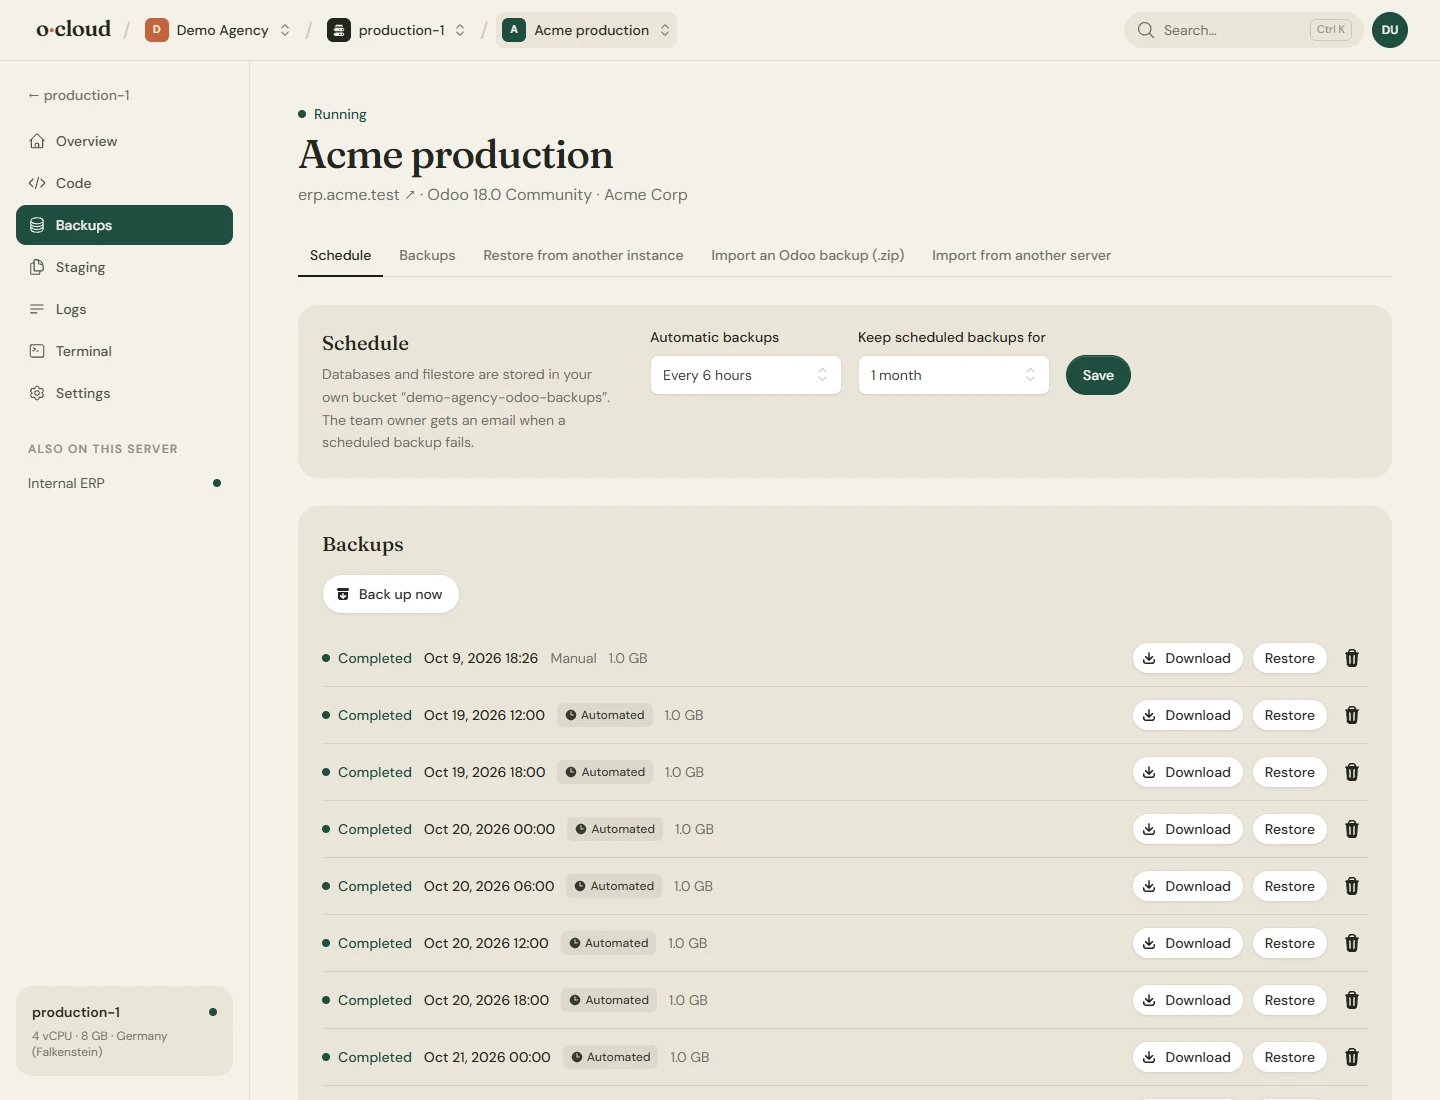Delete the Oct 21, 2026 00:00 backup
The height and width of the screenshot is (1100, 1440).
click(x=1352, y=1057)
